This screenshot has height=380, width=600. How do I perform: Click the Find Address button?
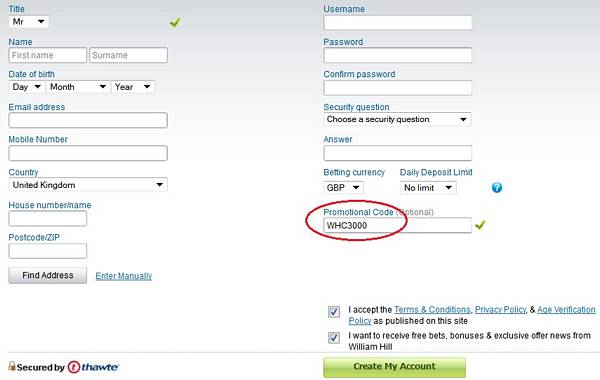pos(48,276)
